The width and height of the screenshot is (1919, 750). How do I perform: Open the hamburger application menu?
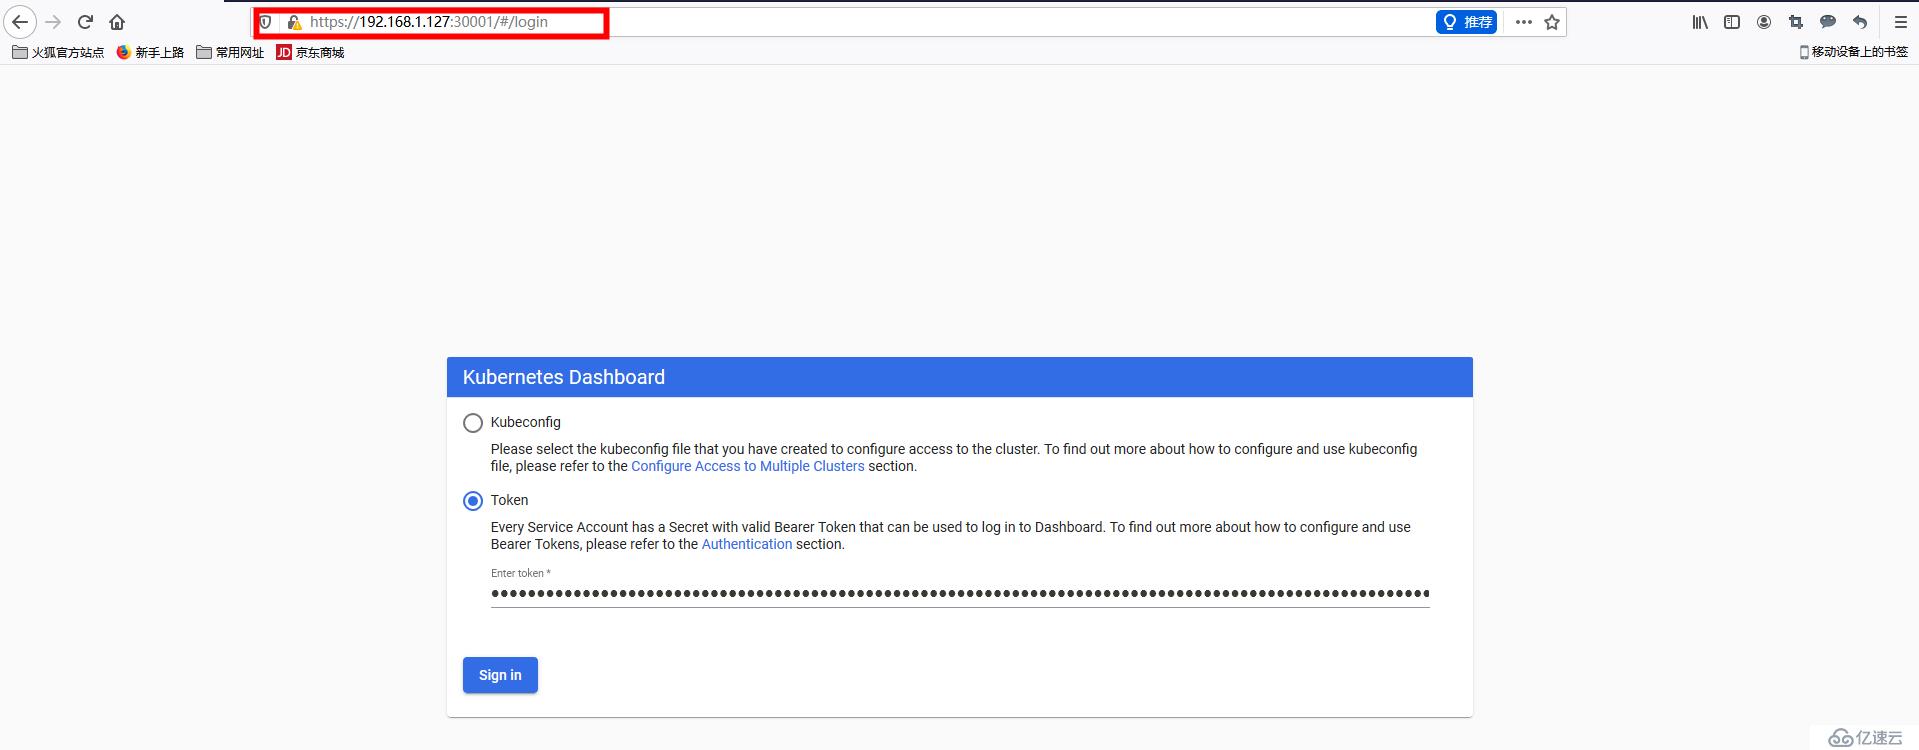point(1901,22)
